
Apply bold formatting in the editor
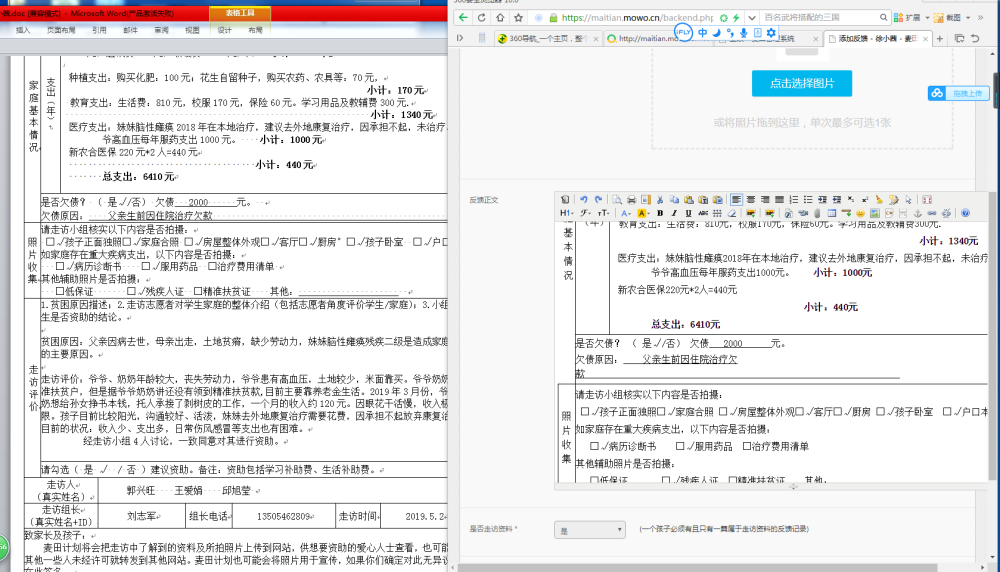(x=660, y=214)
